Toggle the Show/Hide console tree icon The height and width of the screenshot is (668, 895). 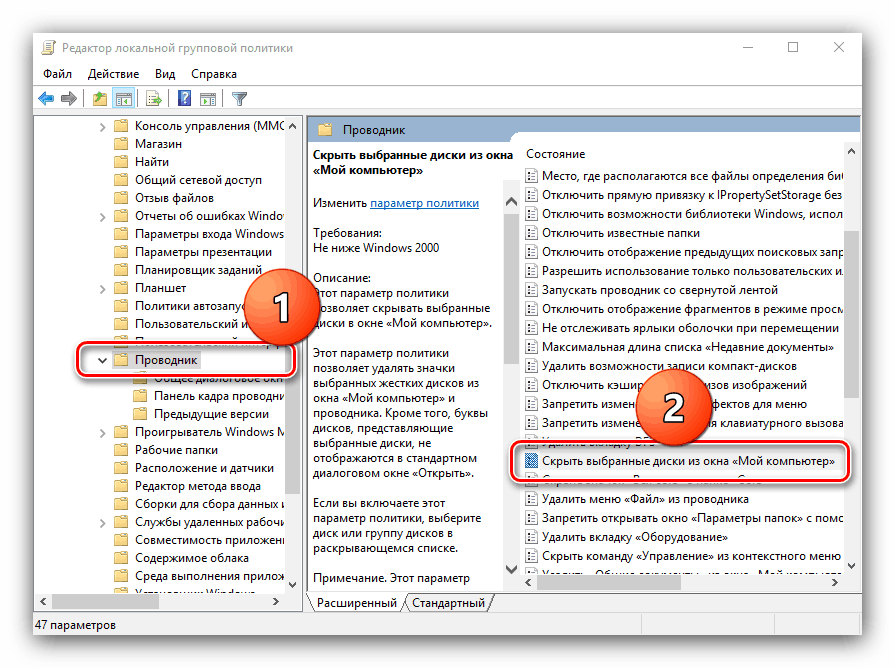coord(124,99)
